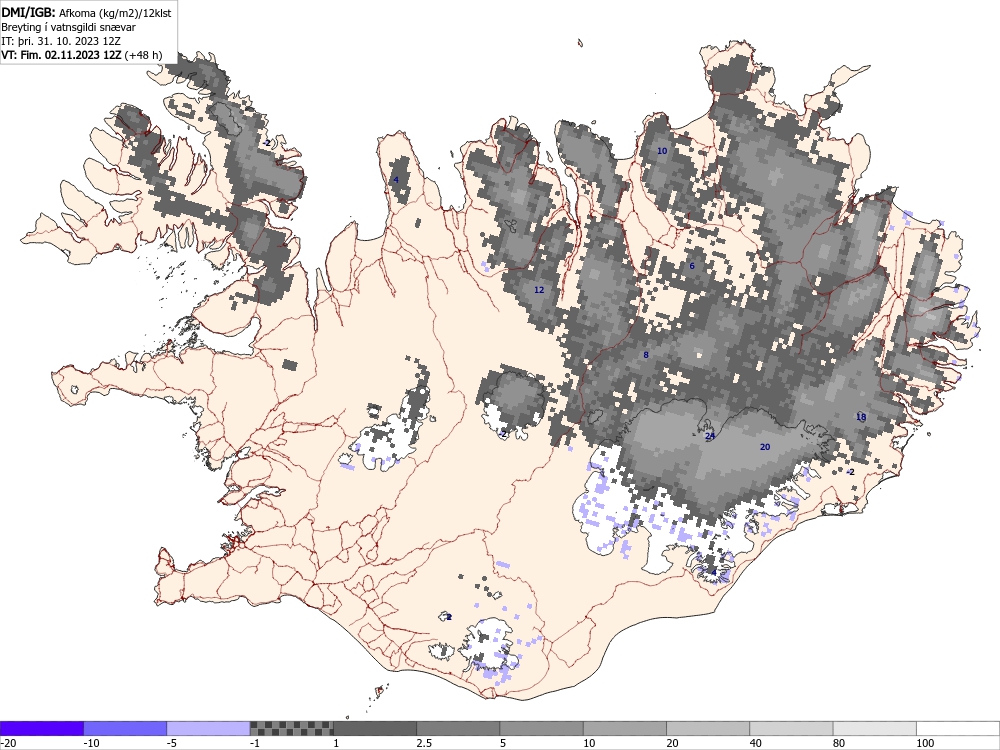Click the dark violet -20 to -10 legend swatch

click(42, 728)
